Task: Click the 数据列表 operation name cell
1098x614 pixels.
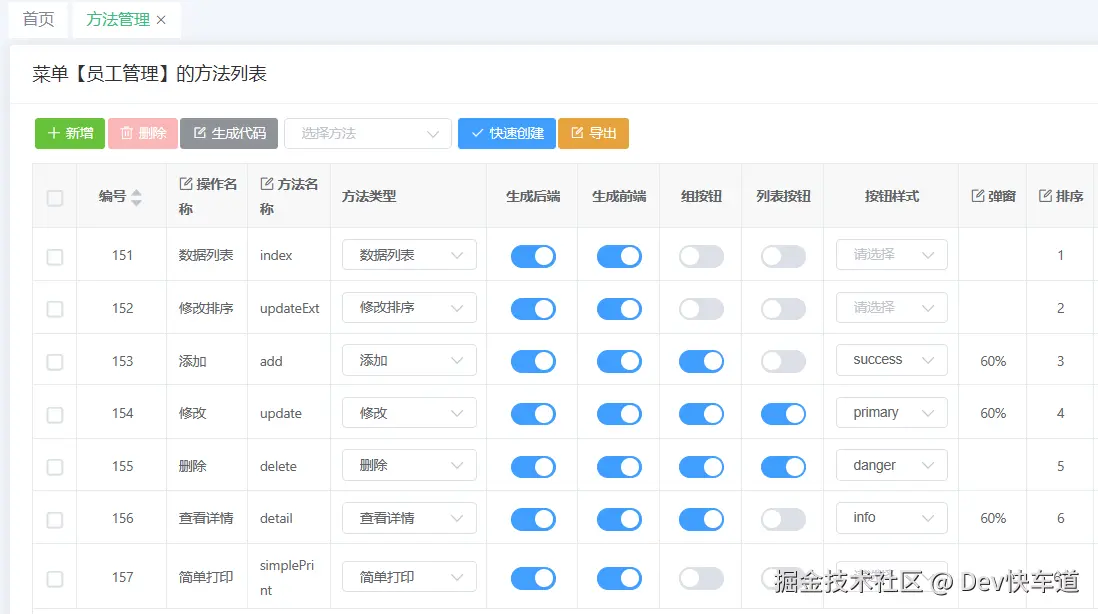Action: pos(206,256)
